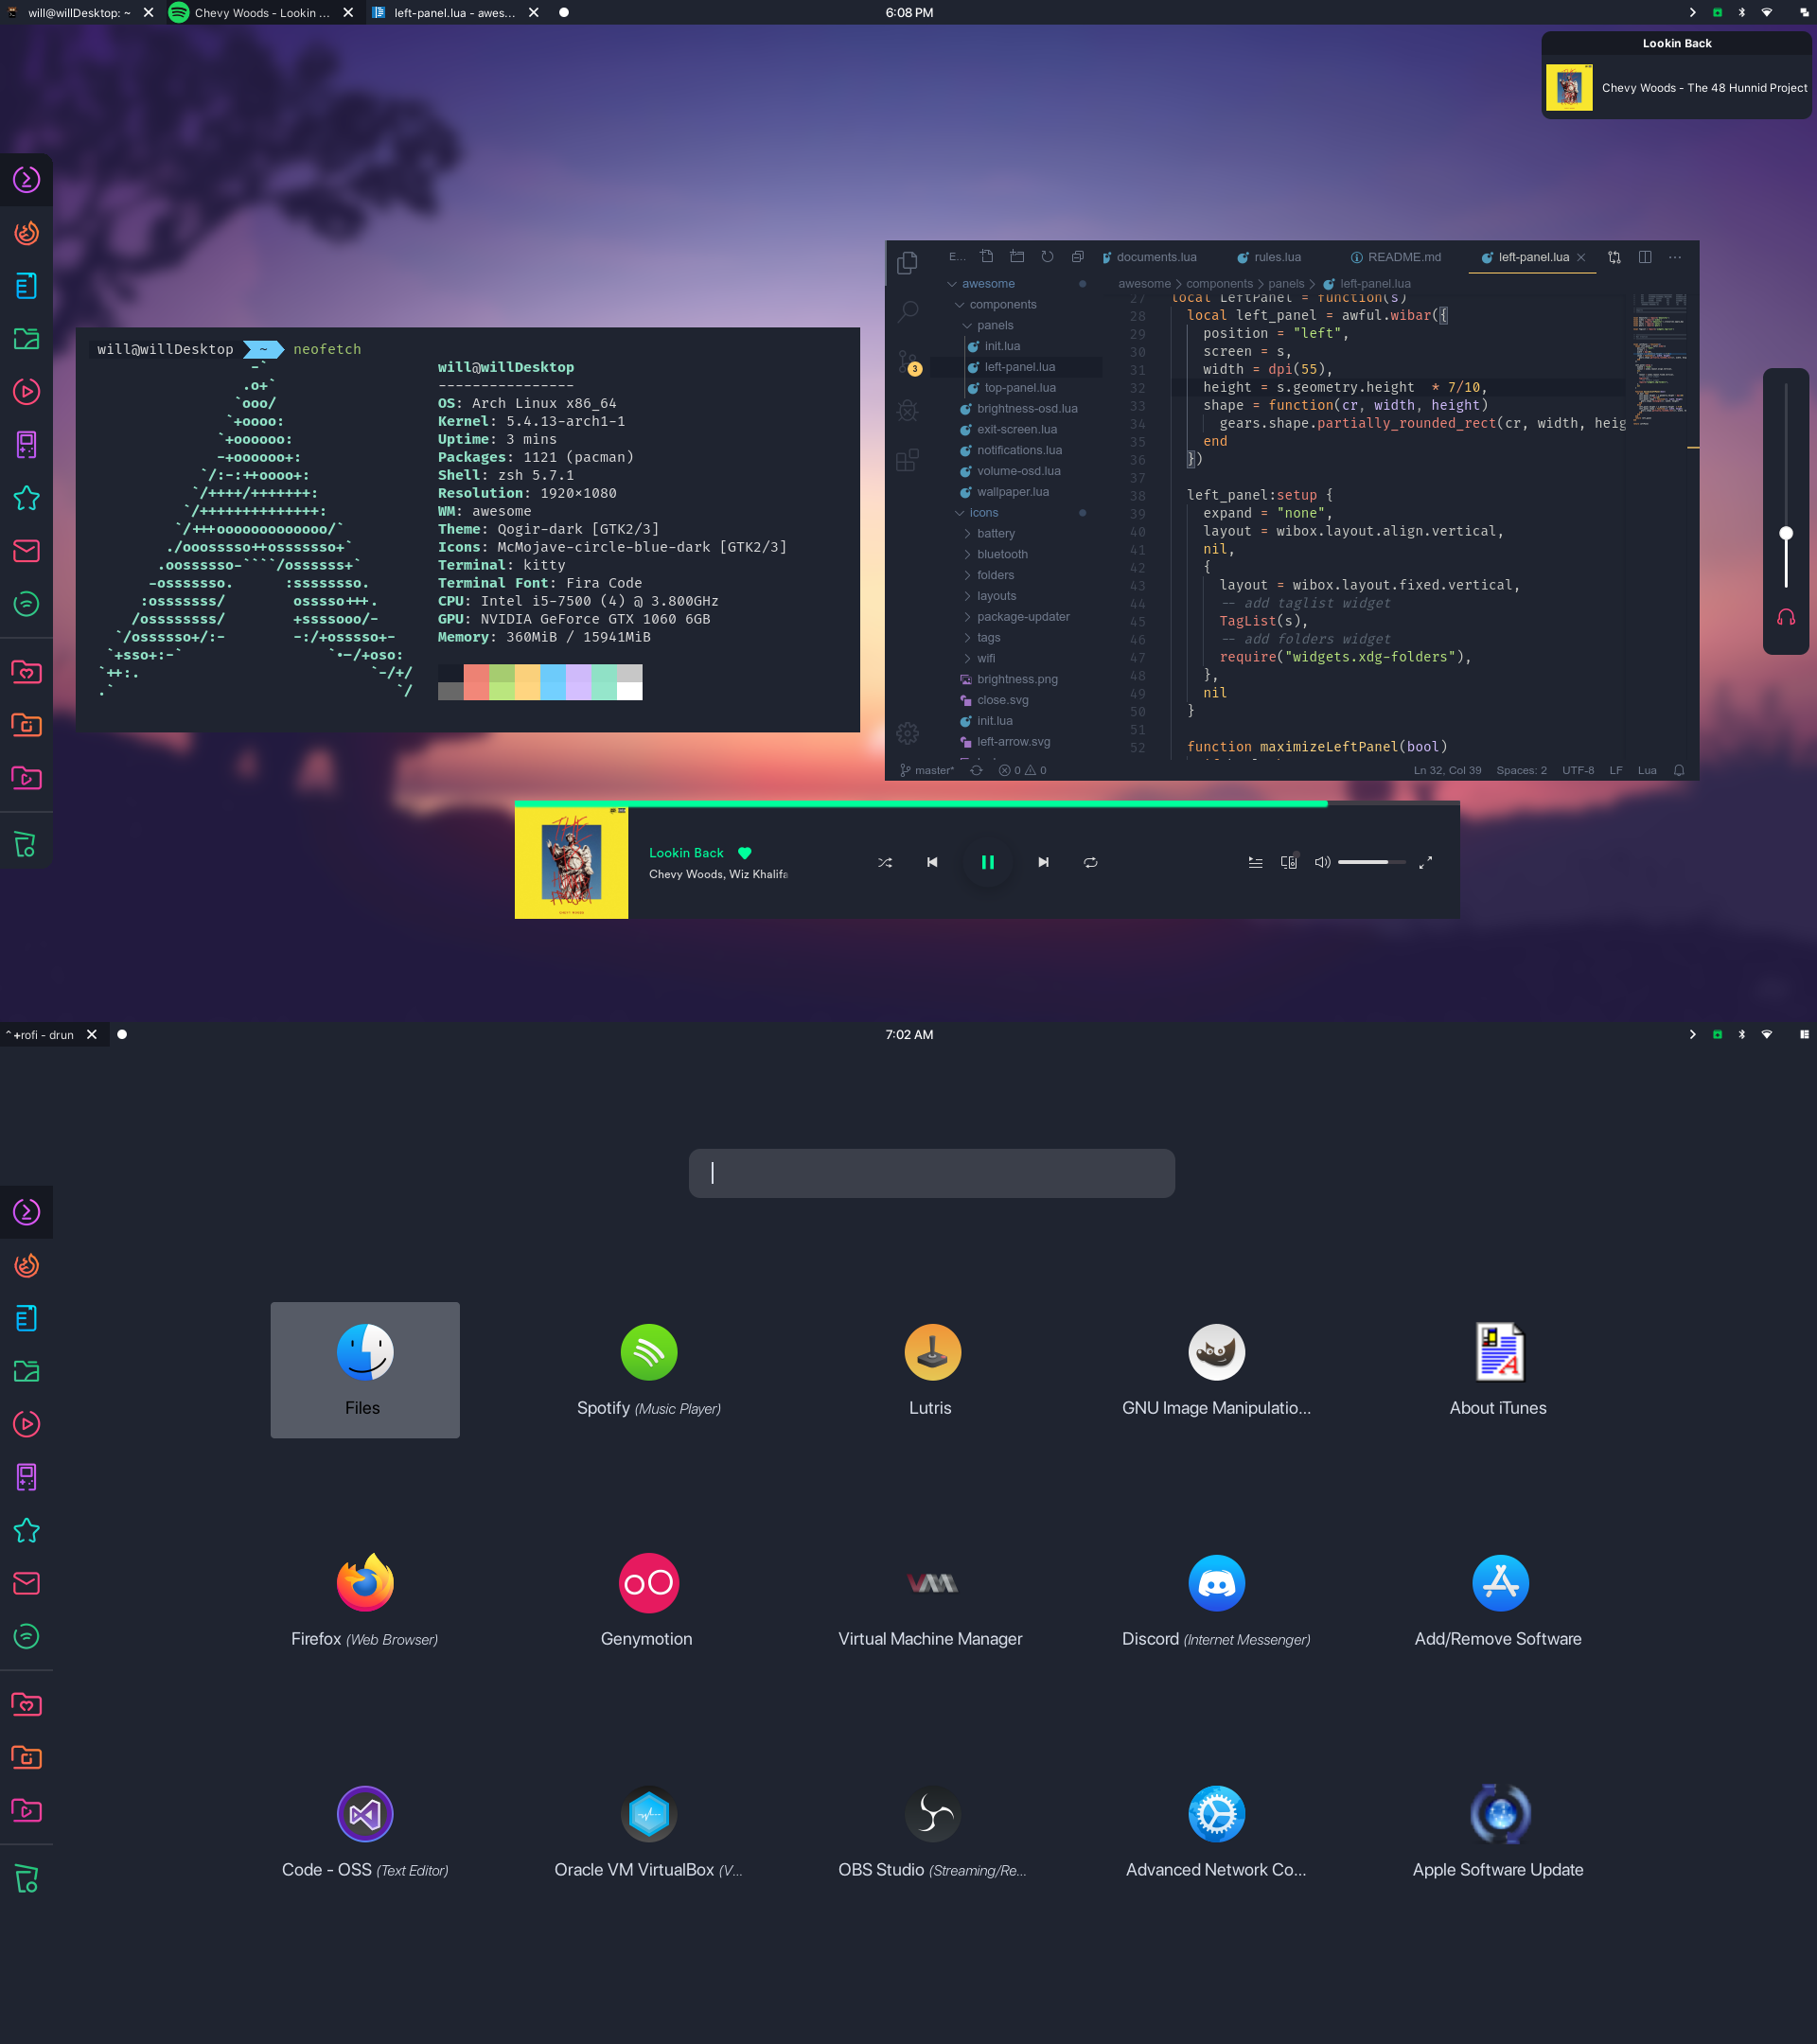
Task: Skip to the next Spotify track
Action: [1043, 862]
